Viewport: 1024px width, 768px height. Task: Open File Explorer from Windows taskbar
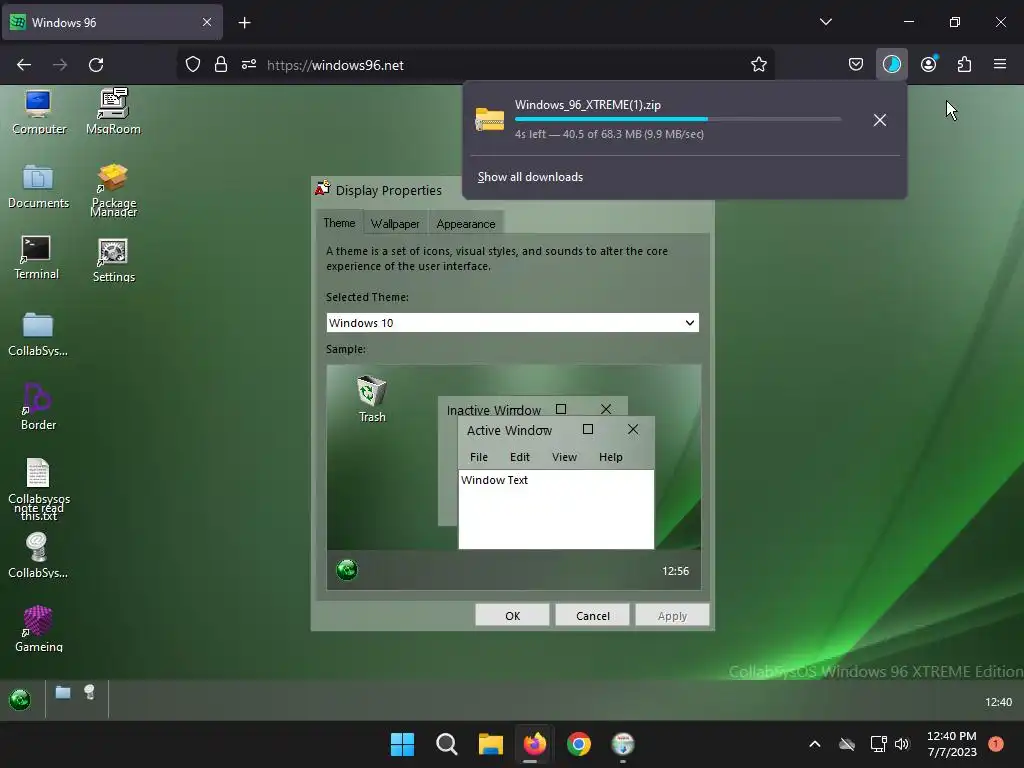tap(490, 744)
